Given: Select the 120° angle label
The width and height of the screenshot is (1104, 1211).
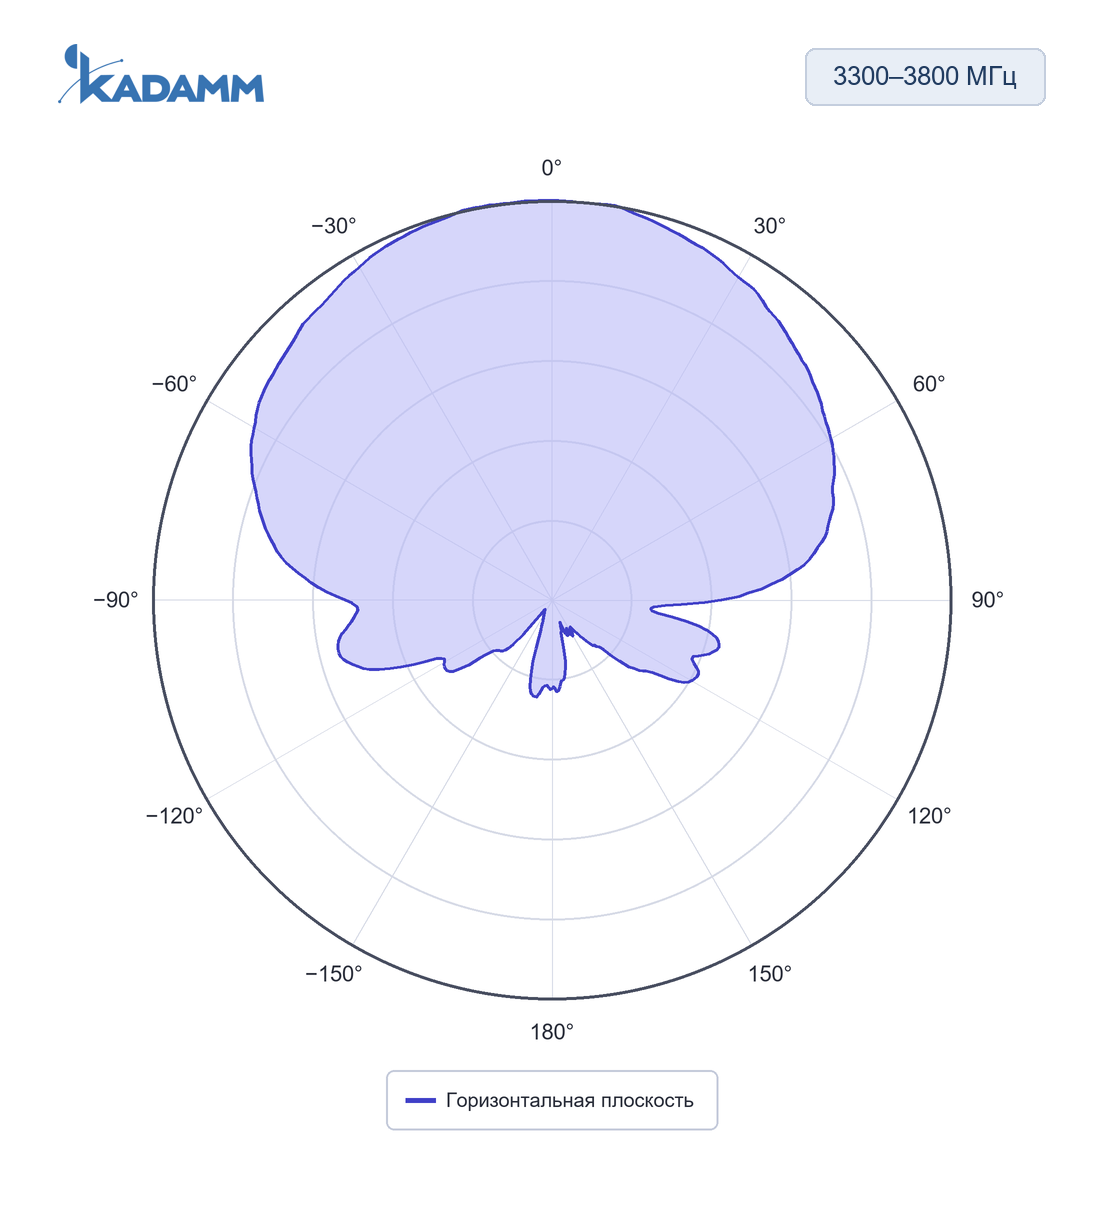Looking at the screenshot, I should 930,816.
